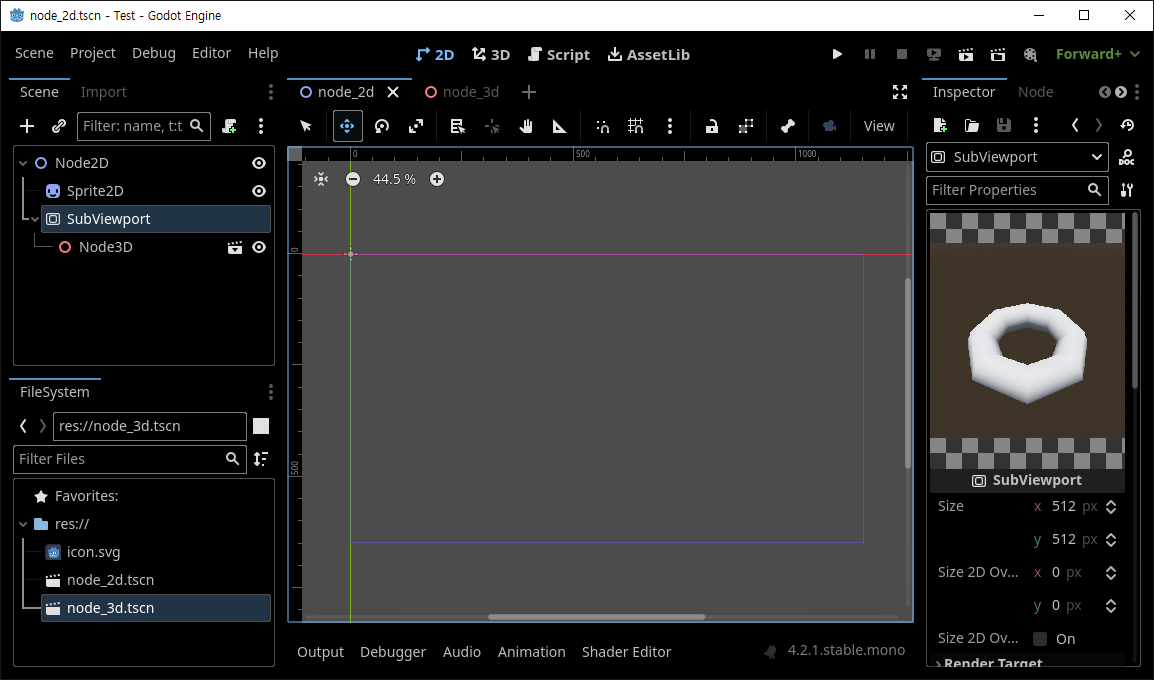
Task: Open the AssetLib workspace
Action: (648, 54)
